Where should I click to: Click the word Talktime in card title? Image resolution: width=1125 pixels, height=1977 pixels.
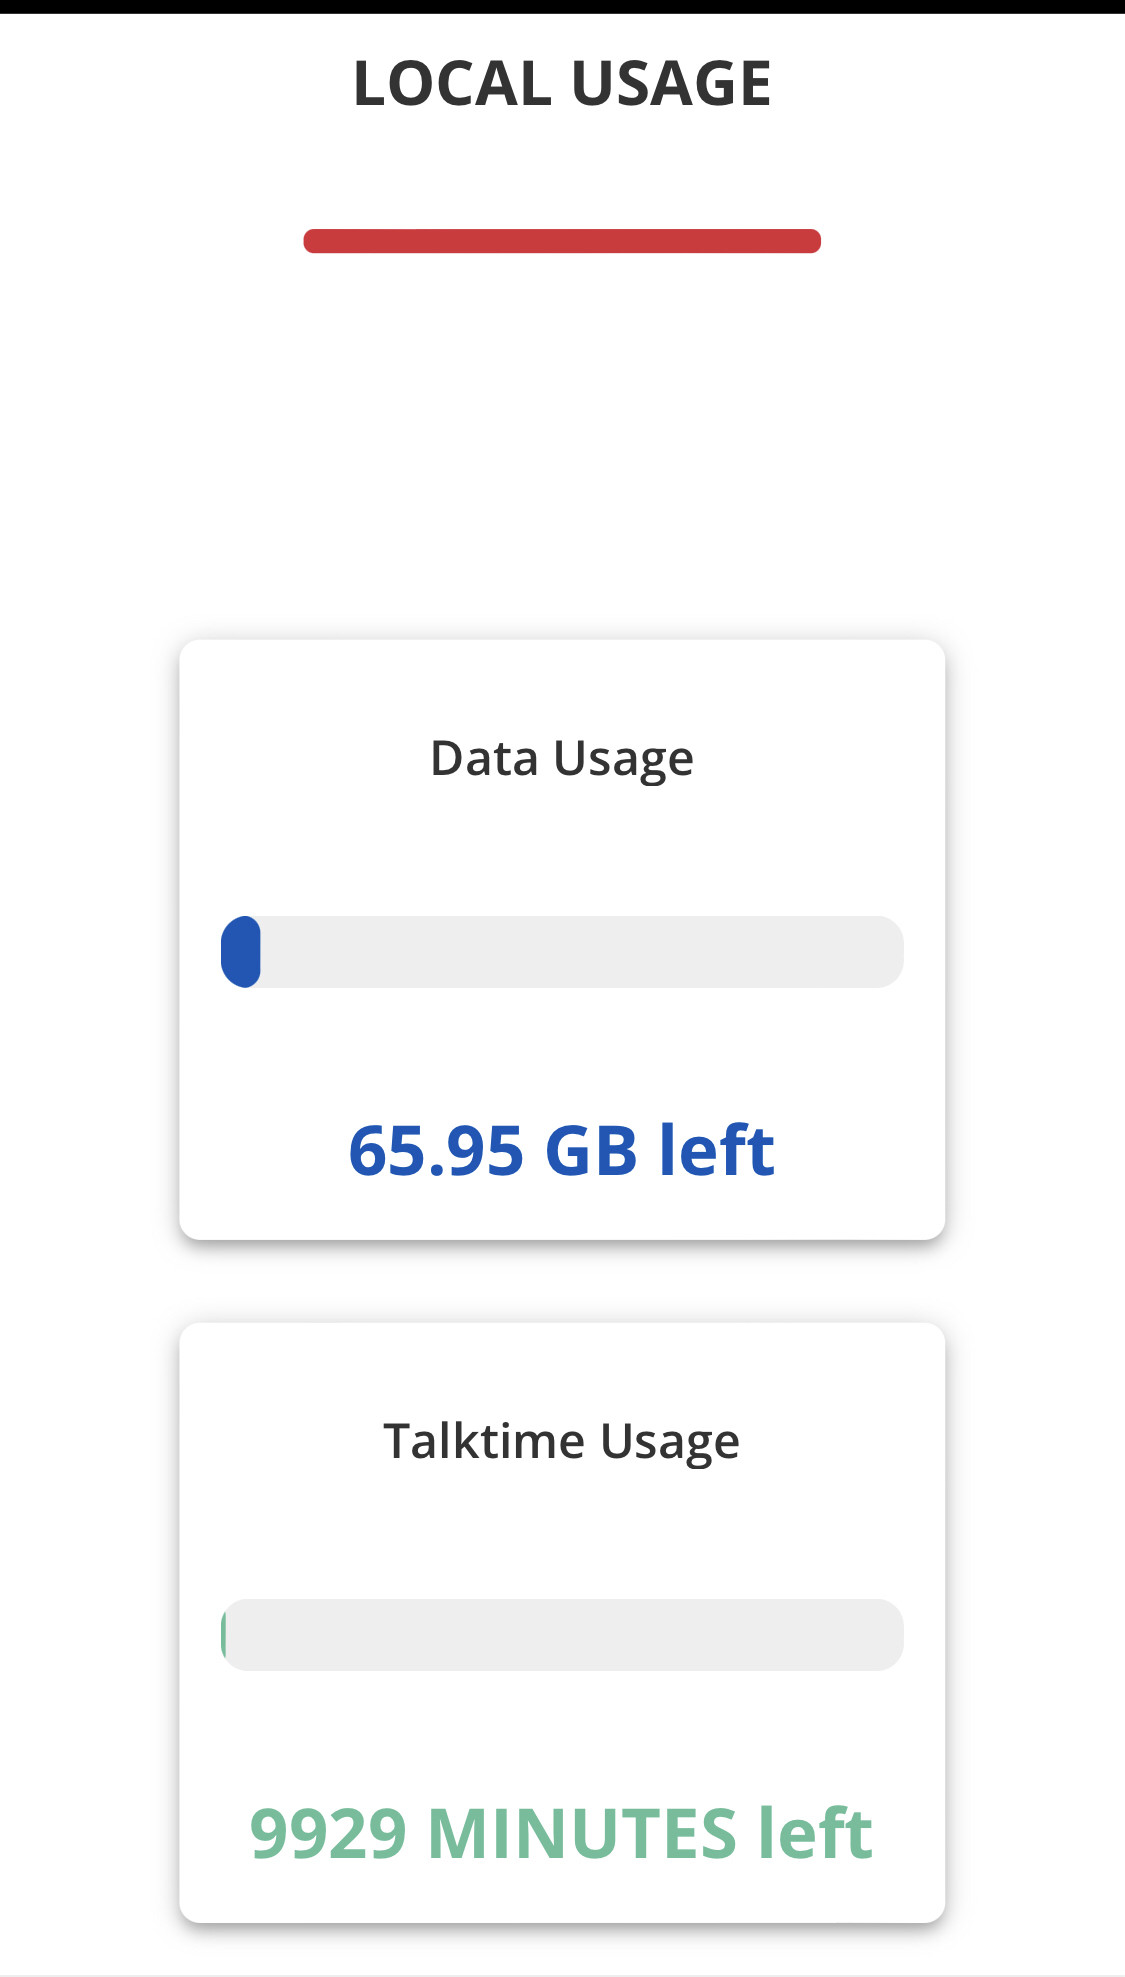pyautogui.click(x=484, y=1441)
